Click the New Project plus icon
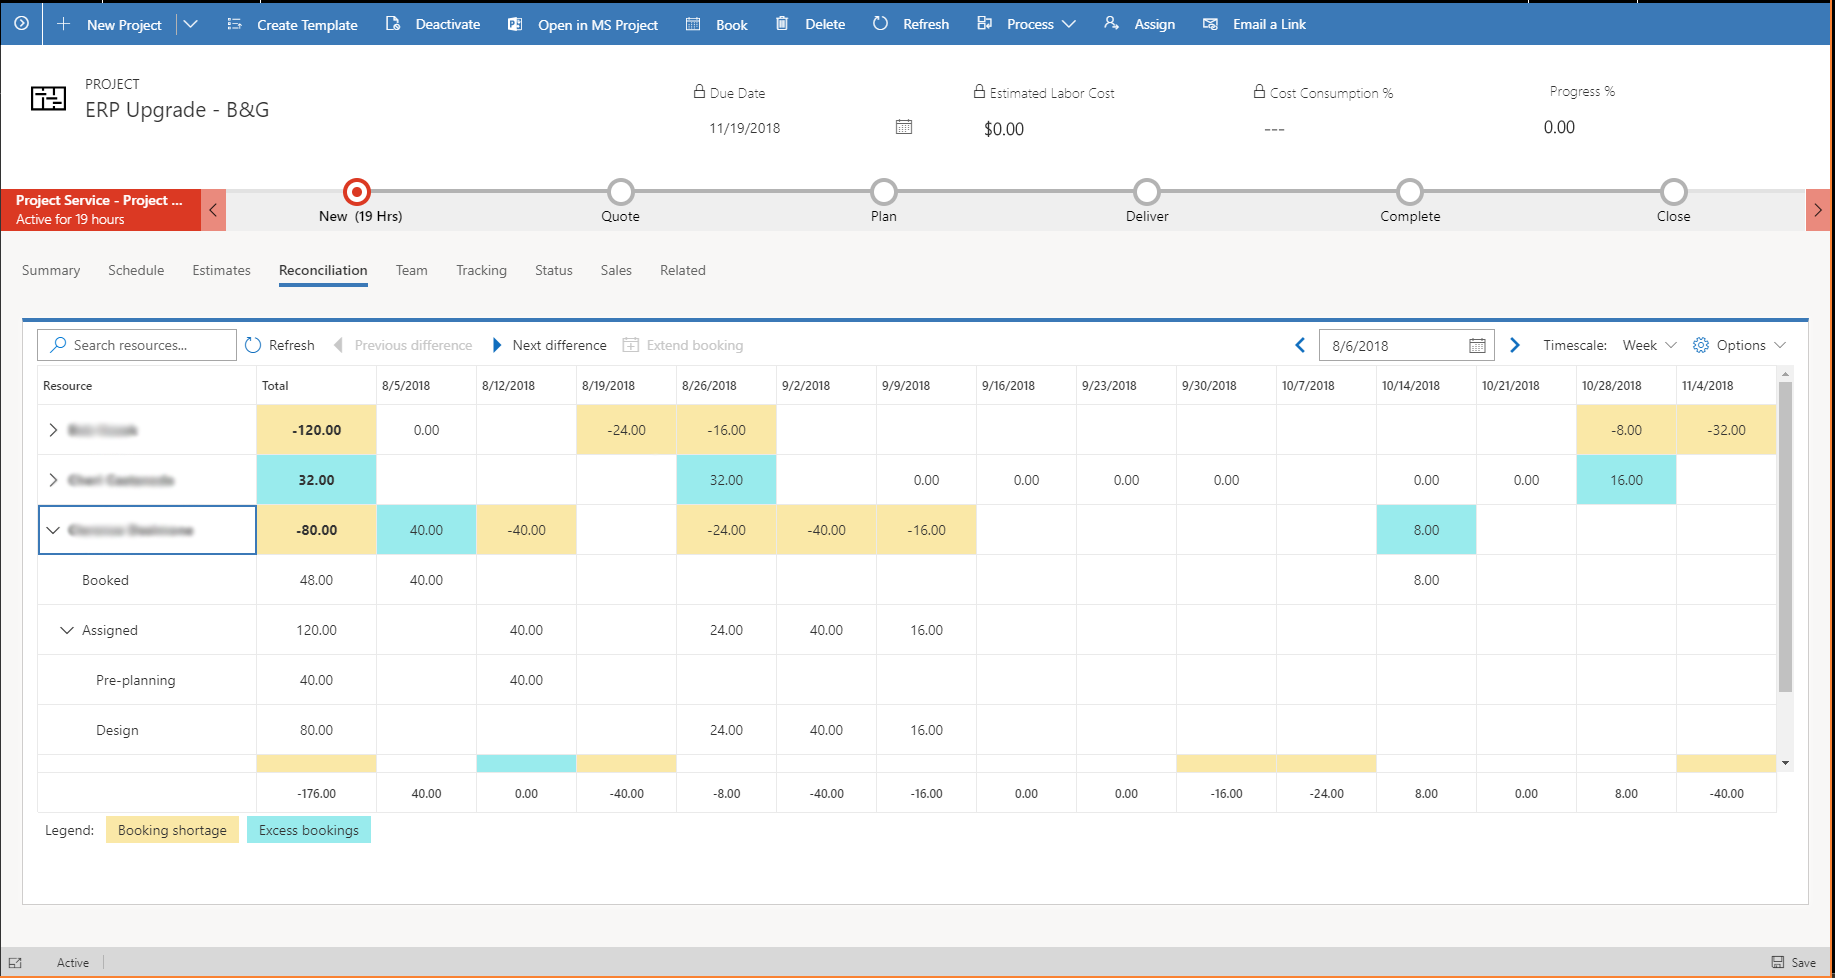Image resolution: width=1835 pixels, height=978 pixels. pos(63,24)
